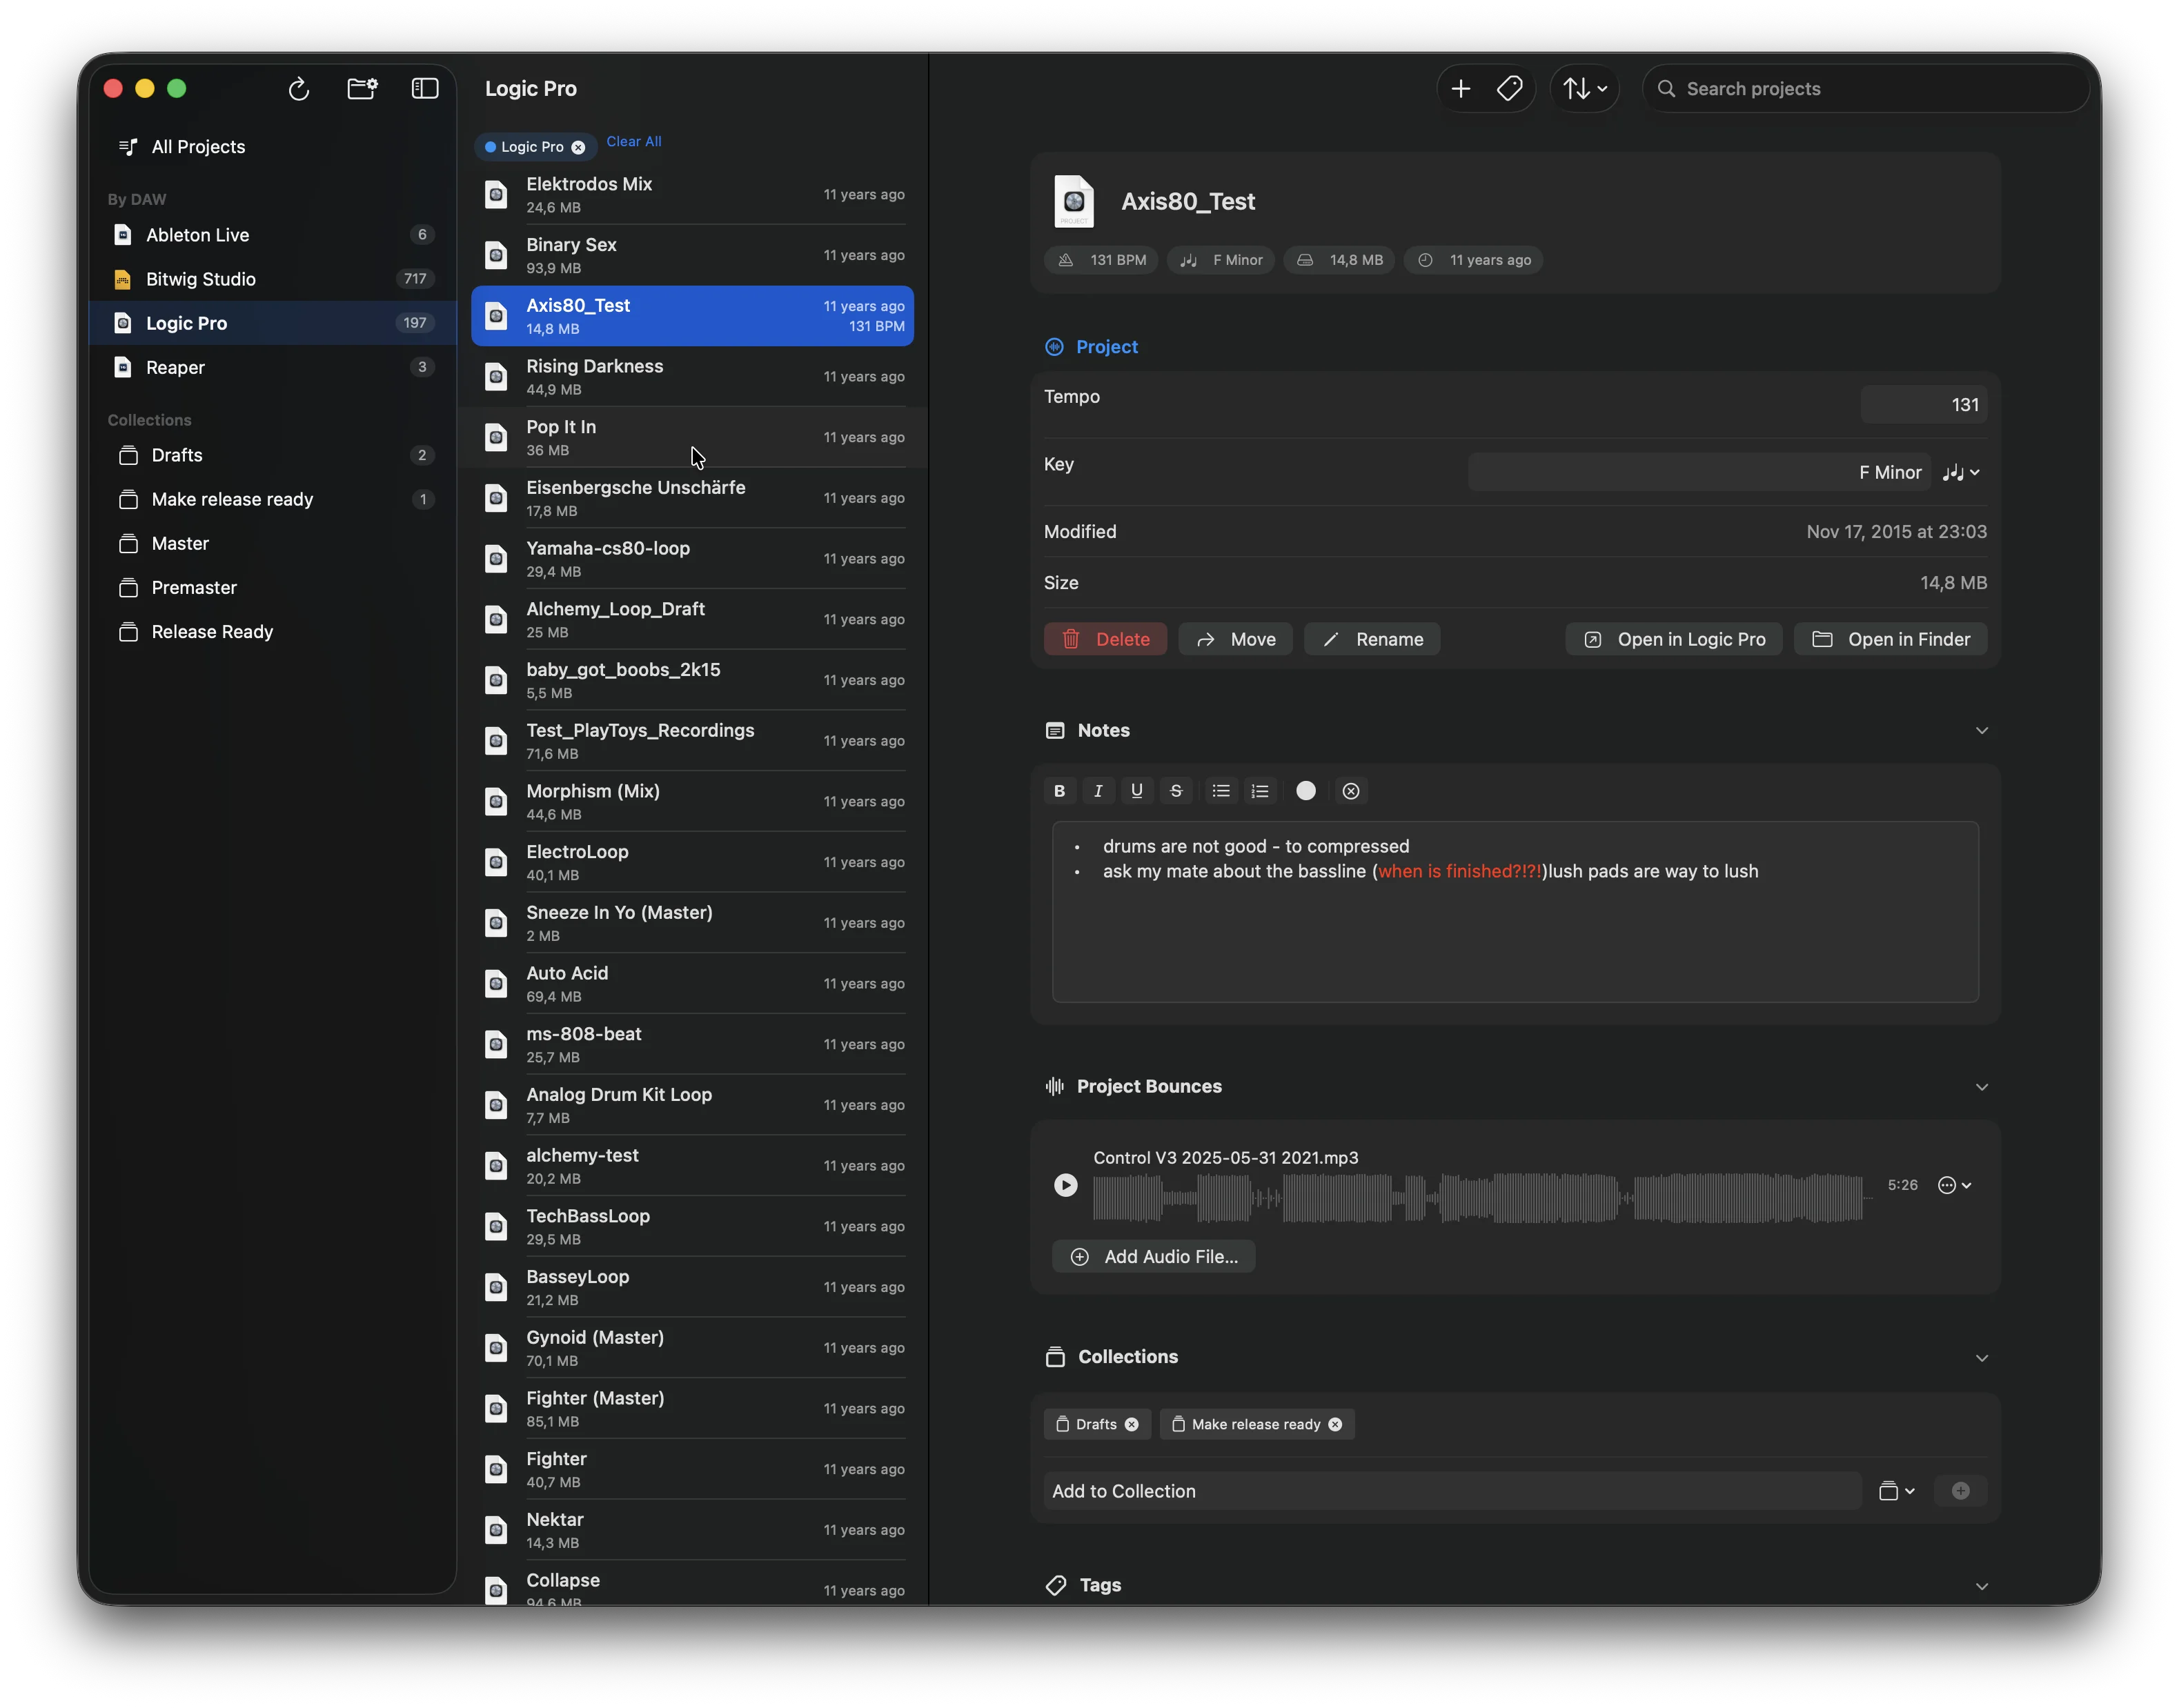Play the Control V3 bounce
Image resolution: width=2179 pixels, height=1708 pixels.
point(1066,1185)
